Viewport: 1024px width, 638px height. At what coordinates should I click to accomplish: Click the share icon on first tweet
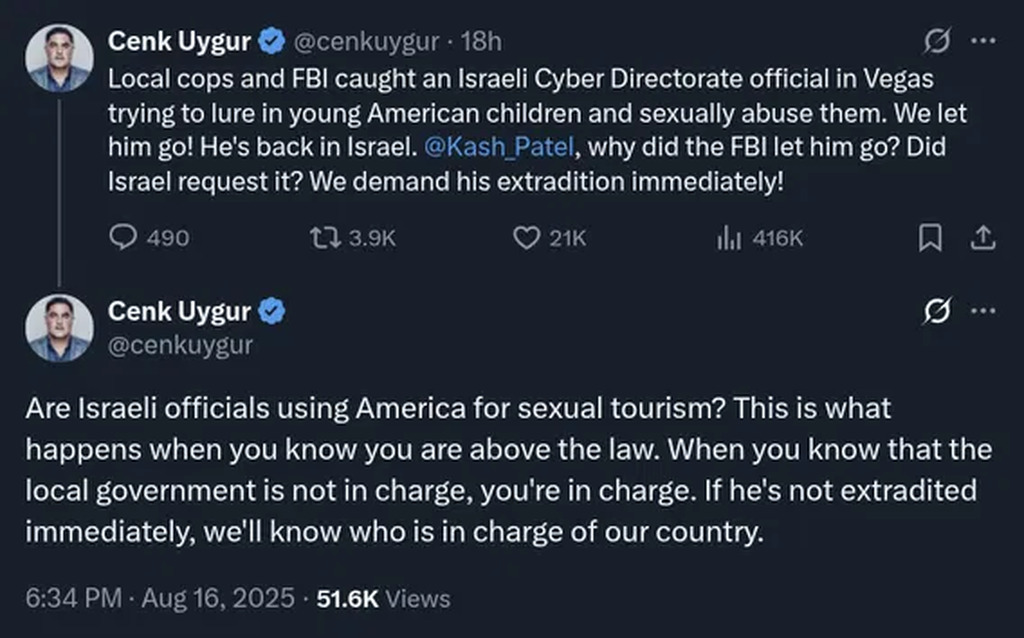tap(983, 238)
